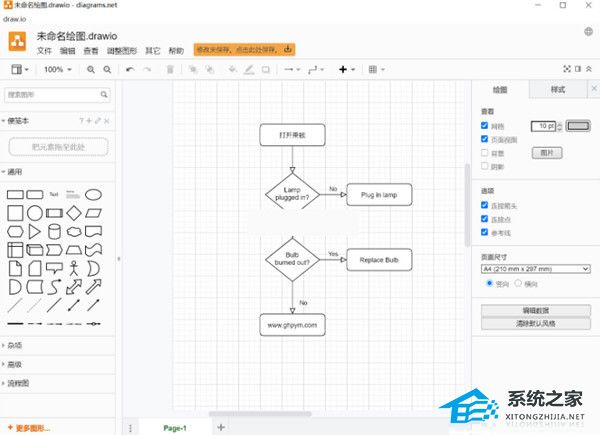The image size is (600, 435).
Task: Click the grid color swatch
Action: [x=579, y=126]
